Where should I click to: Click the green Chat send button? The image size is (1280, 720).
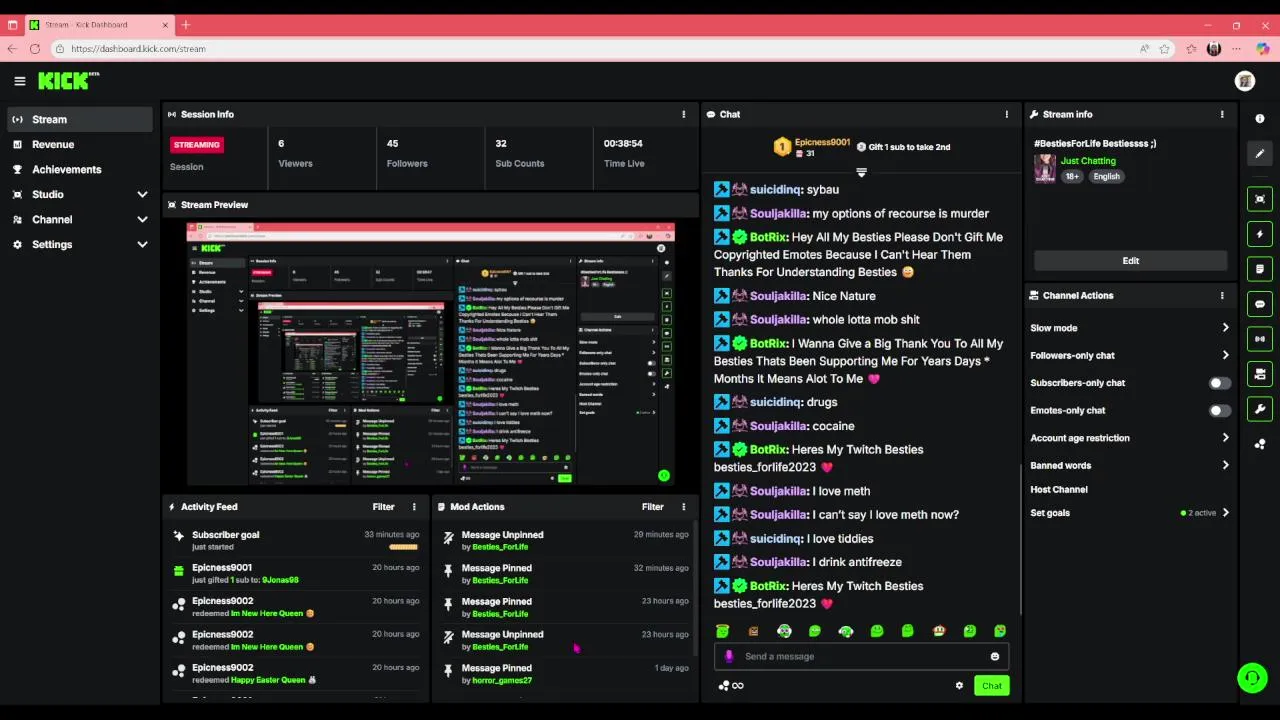point(991,686)
